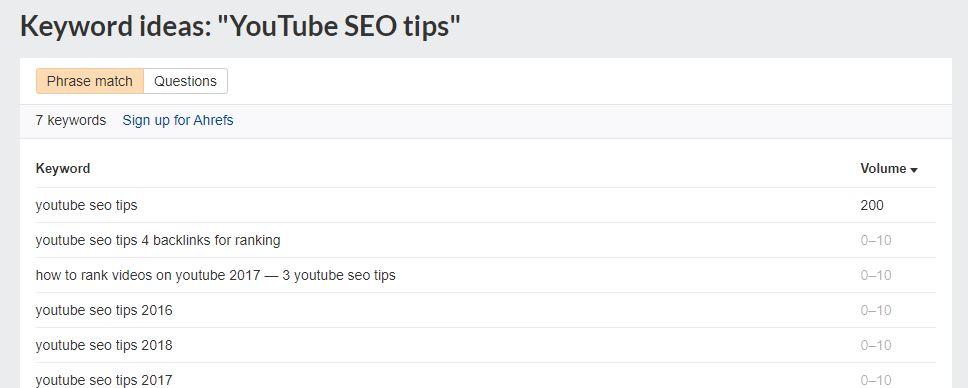Select the keyword "youtube seo tips"
This screenshot has height=388, width=968.
click(86, 206)
